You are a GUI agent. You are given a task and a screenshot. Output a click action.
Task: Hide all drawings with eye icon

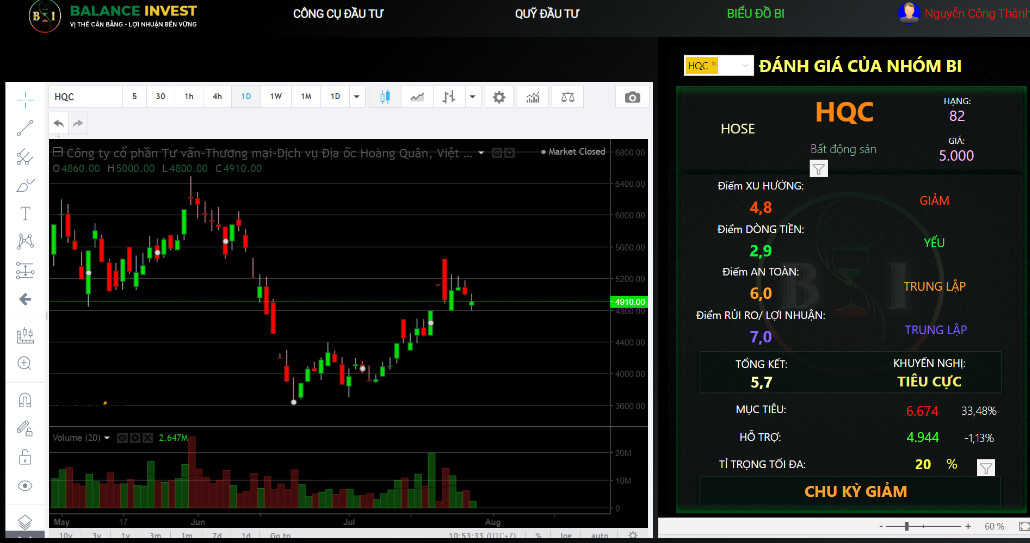pos(25,486)
